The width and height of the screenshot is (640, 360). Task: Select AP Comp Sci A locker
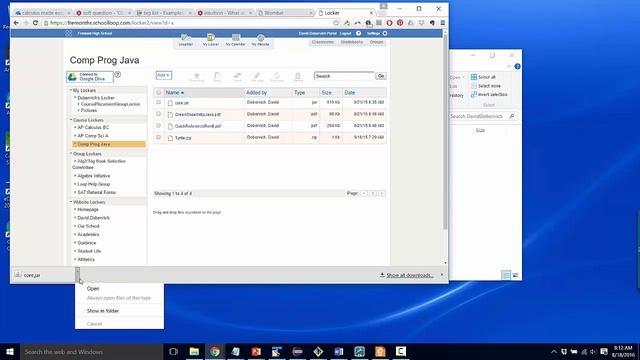[x=93, y=136]
